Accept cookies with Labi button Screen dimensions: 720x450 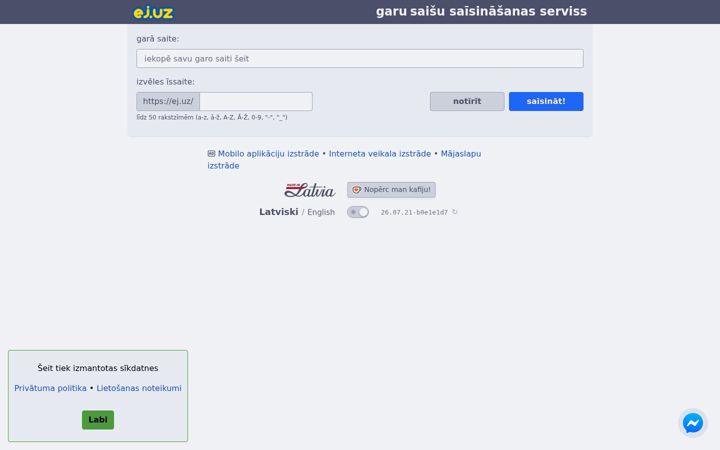point(98,420)
